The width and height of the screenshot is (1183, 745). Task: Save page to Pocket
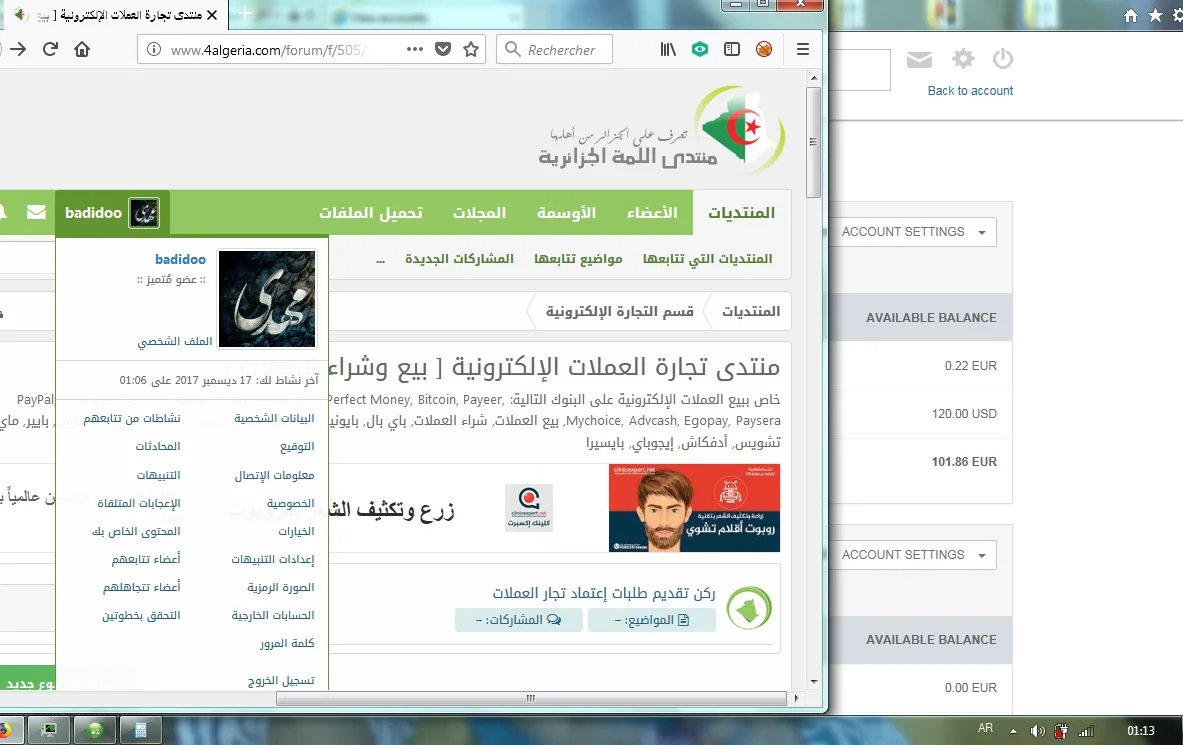coord(443,50)
